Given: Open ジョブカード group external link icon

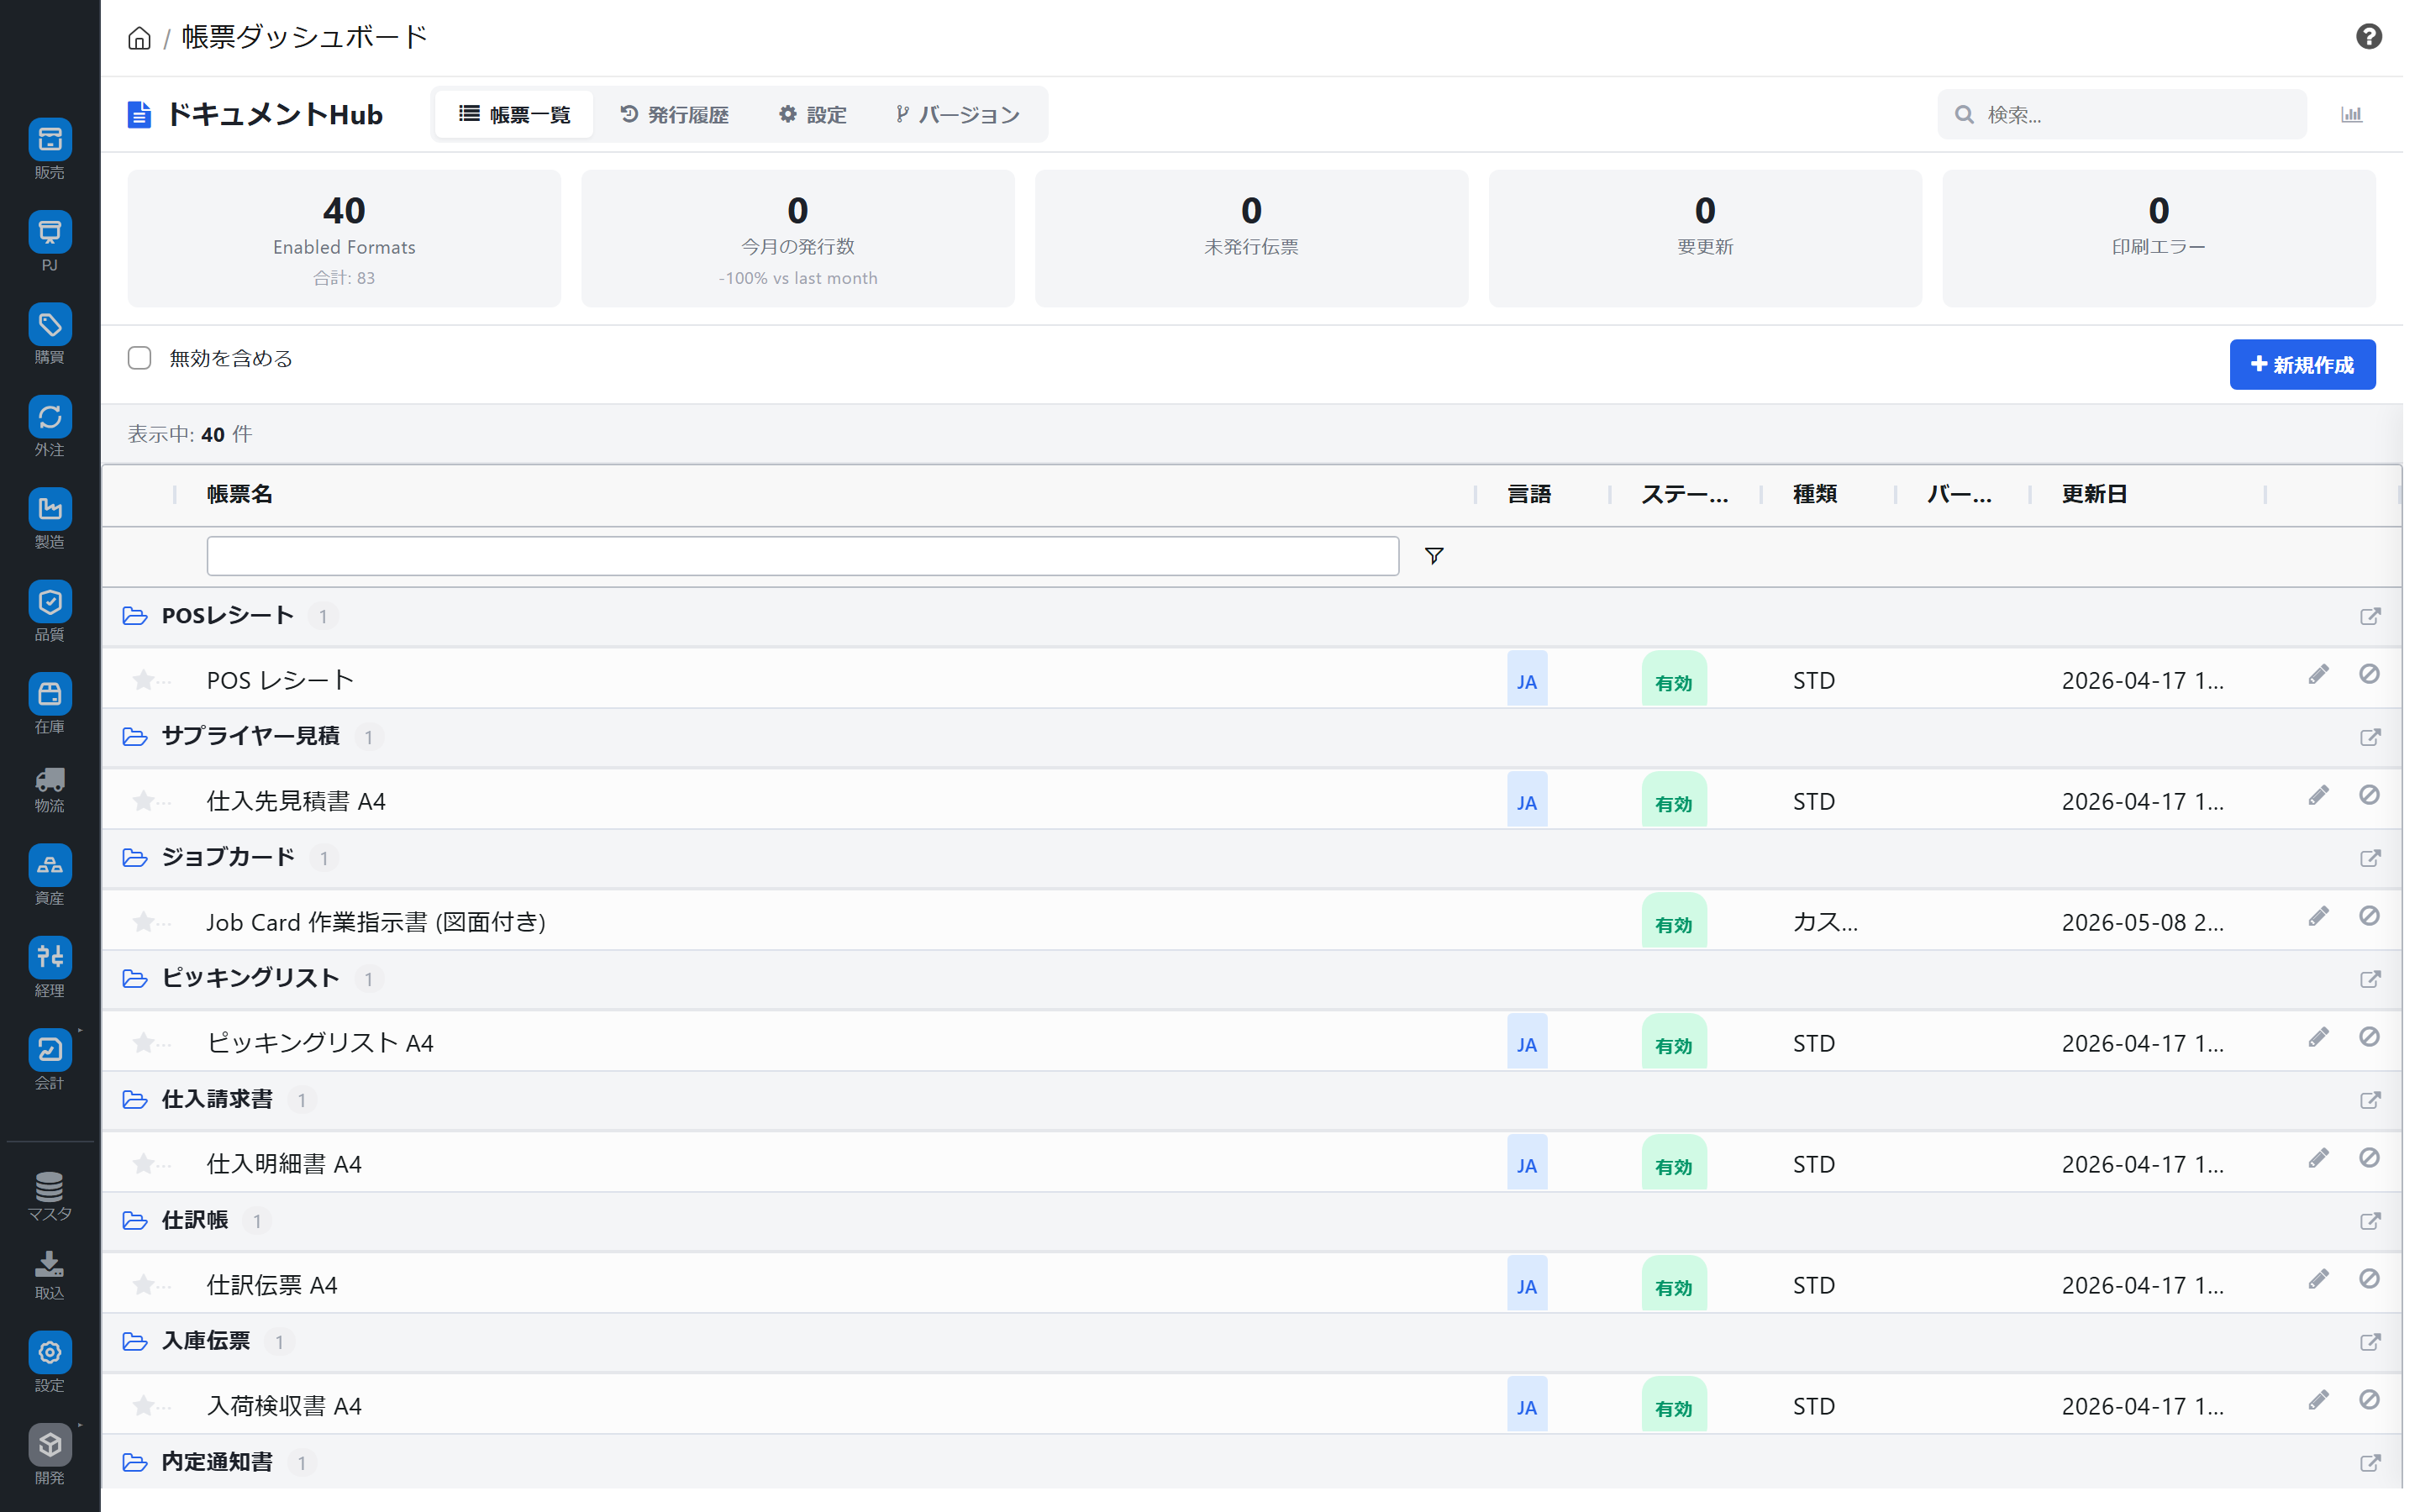Looking at the screenshot, I should (2369, 859).
